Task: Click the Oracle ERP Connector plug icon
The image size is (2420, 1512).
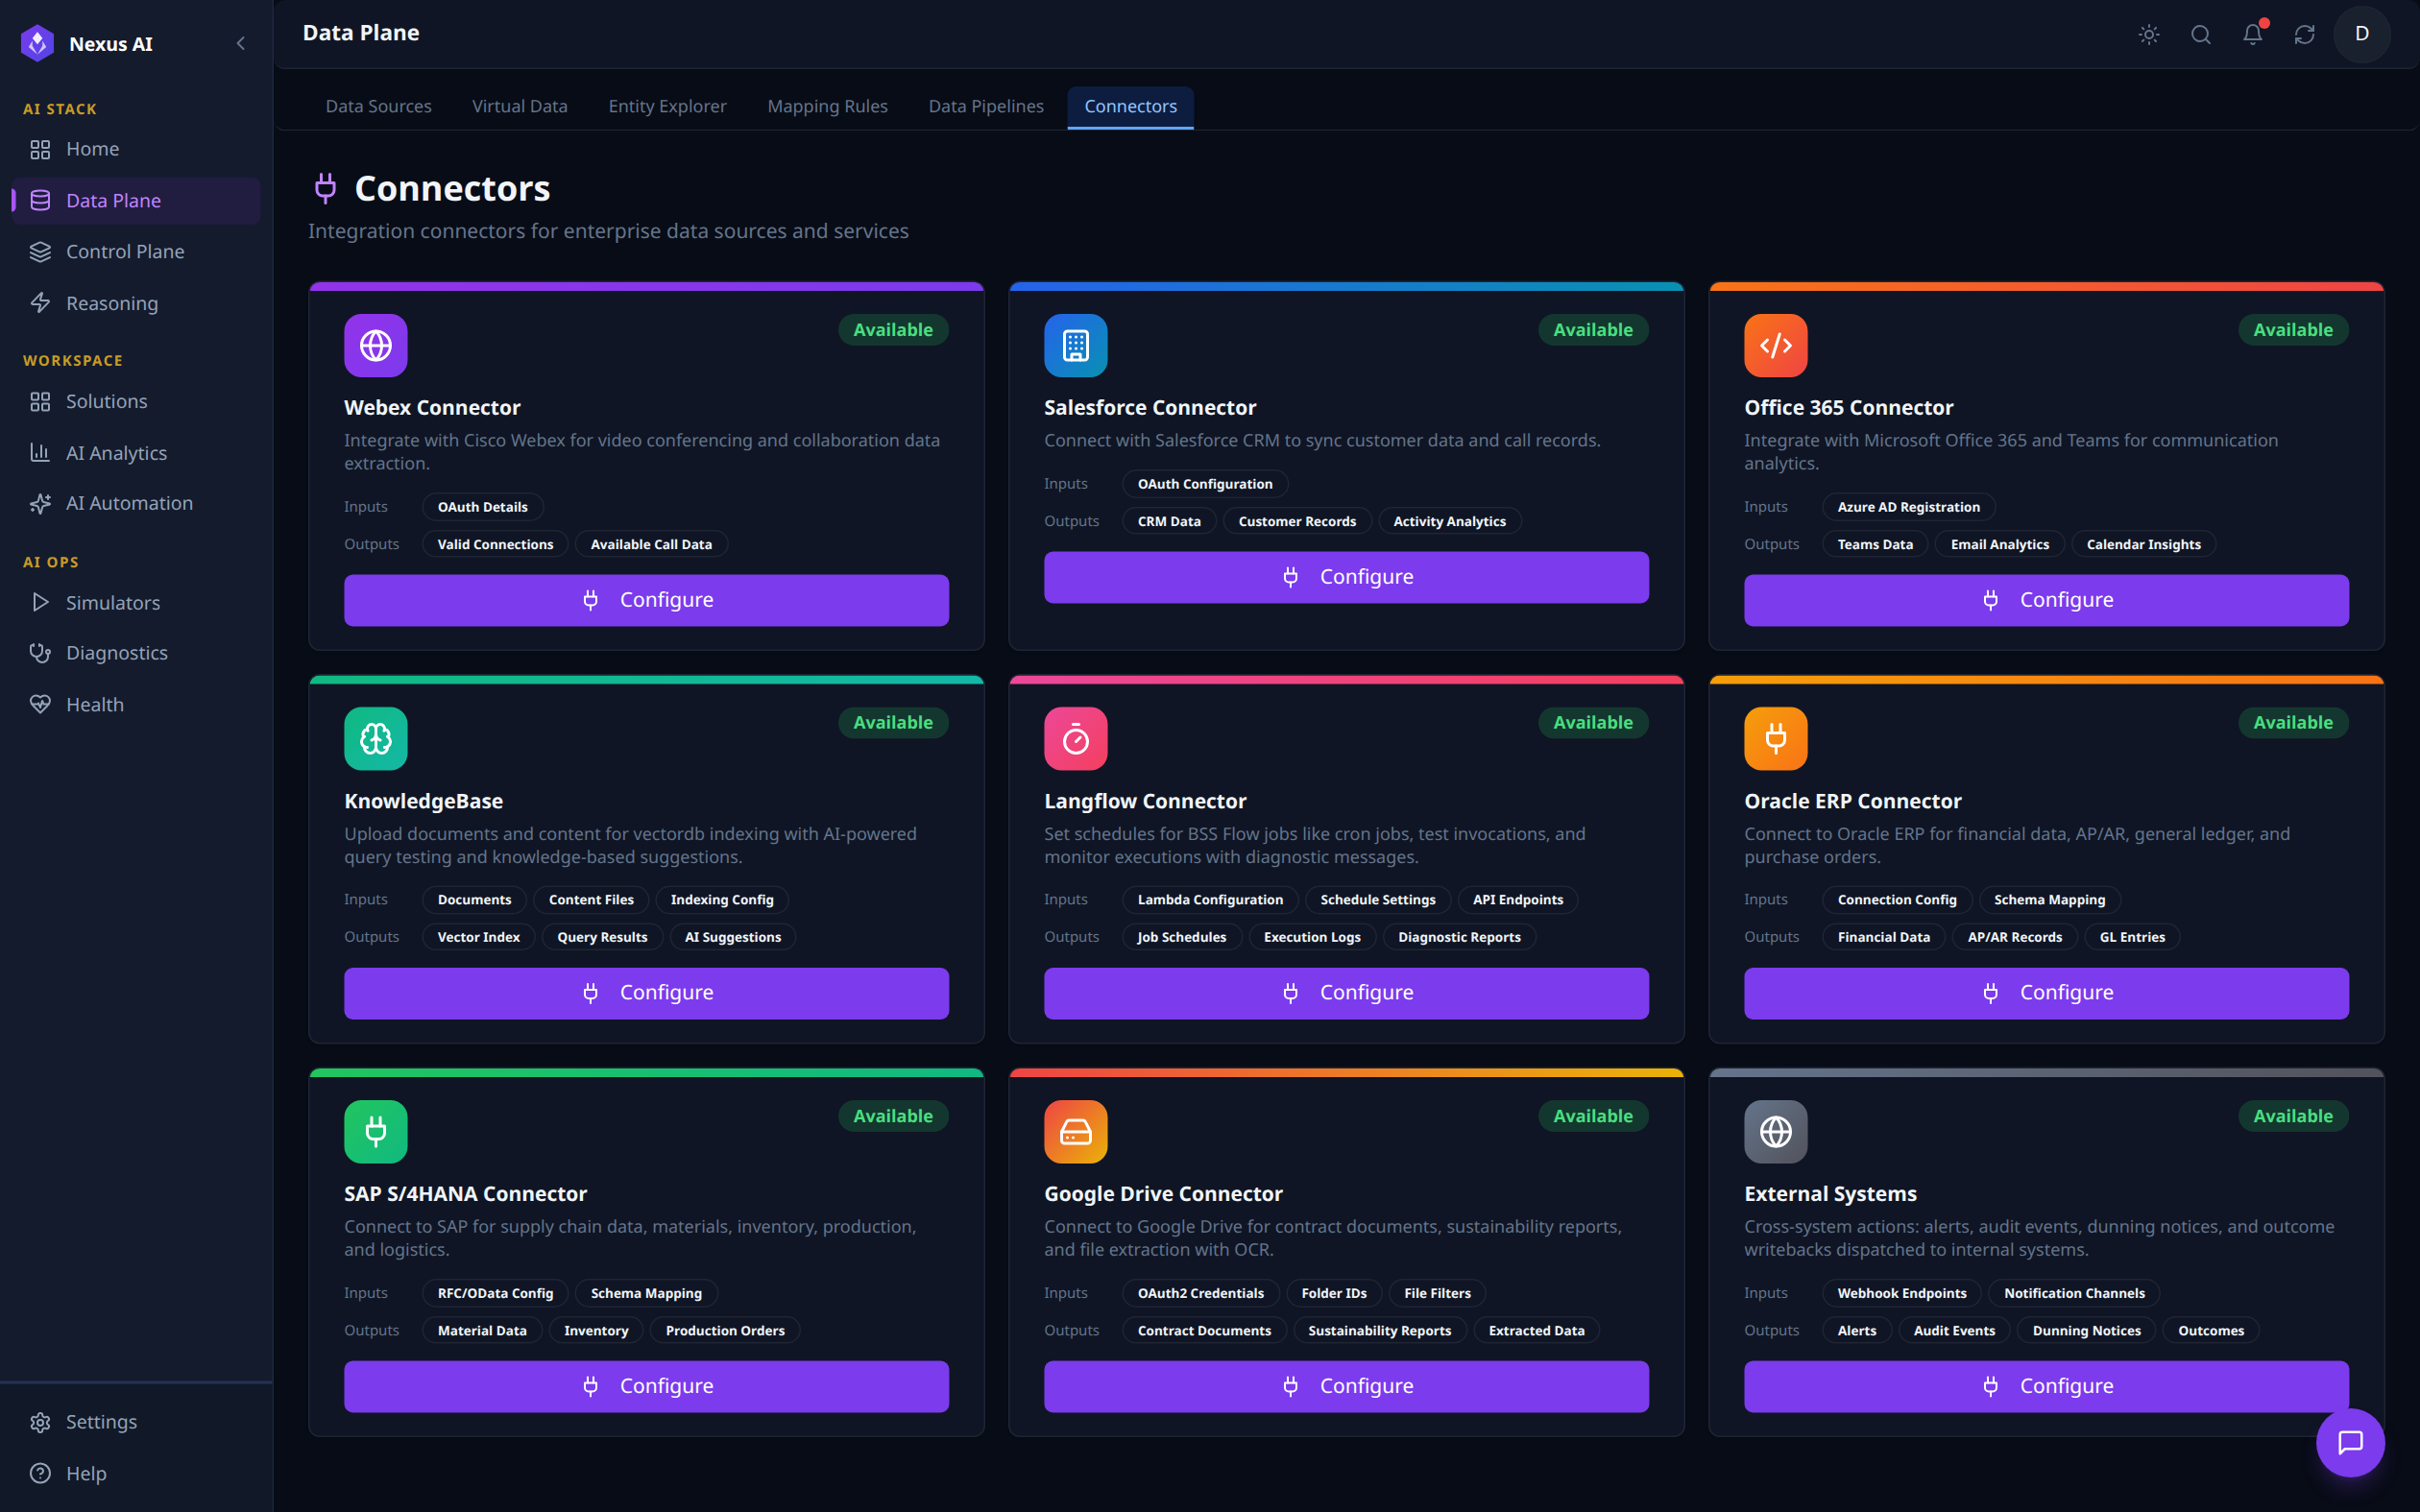Action: 1776,739
